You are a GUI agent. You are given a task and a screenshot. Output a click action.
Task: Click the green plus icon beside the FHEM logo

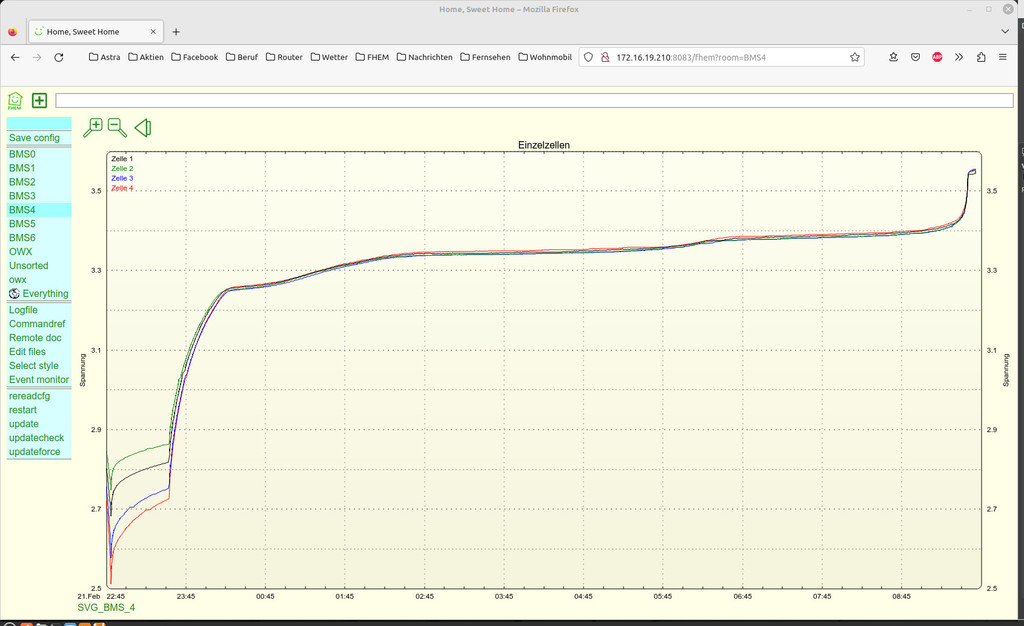tap(39, 101)
